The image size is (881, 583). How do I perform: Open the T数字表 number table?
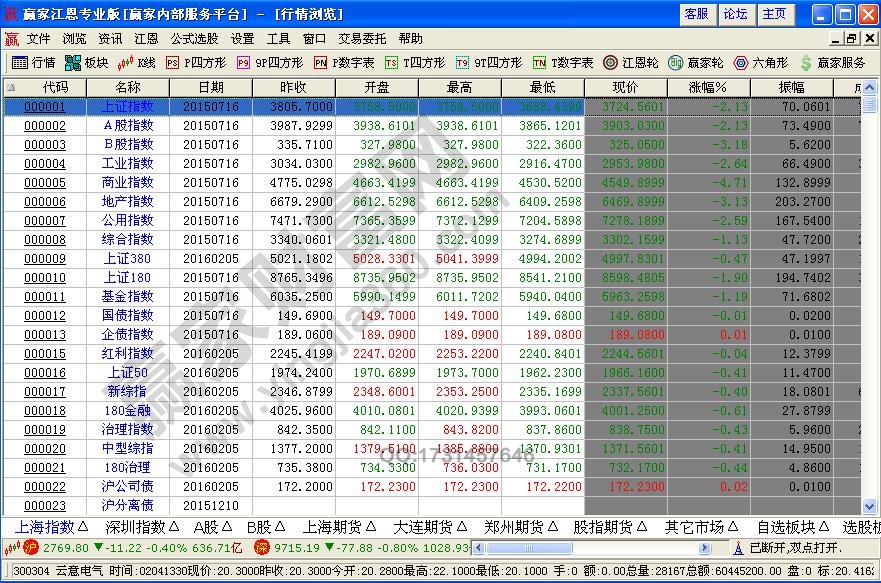pyautogui.click(x=560, y=63)
